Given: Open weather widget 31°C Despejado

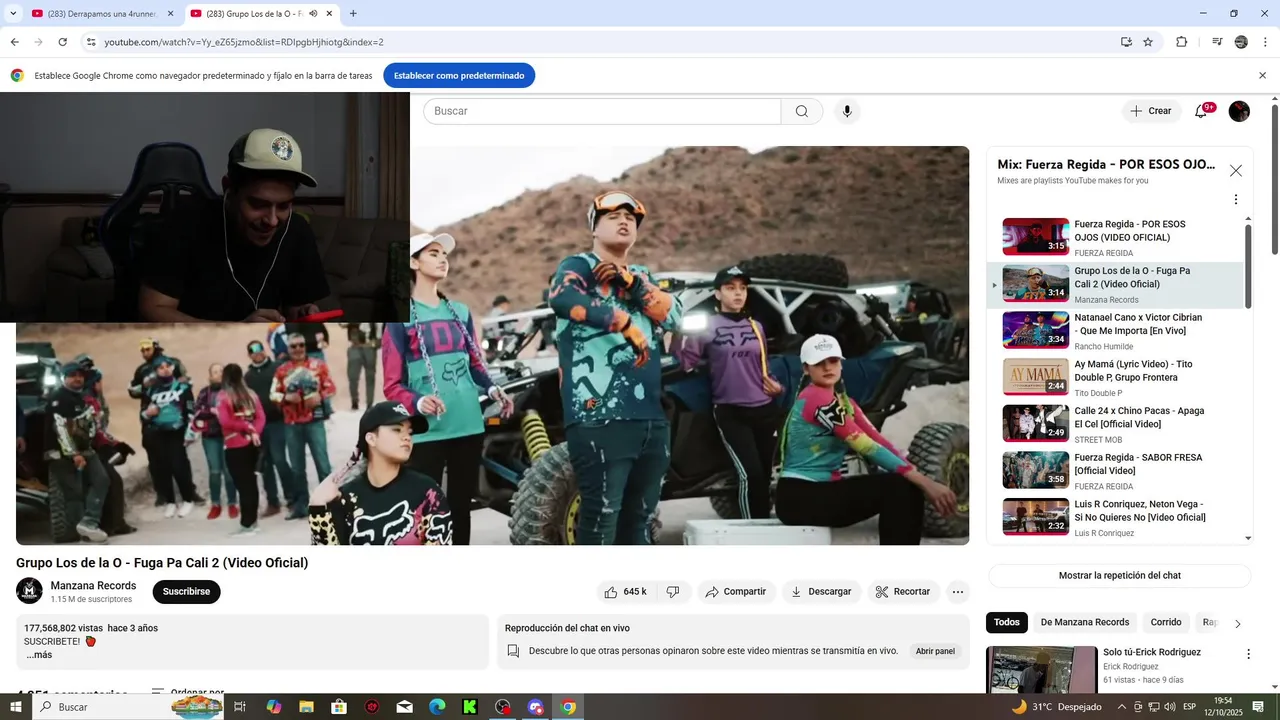Looking at the screenshot, I should (1055, 707).
